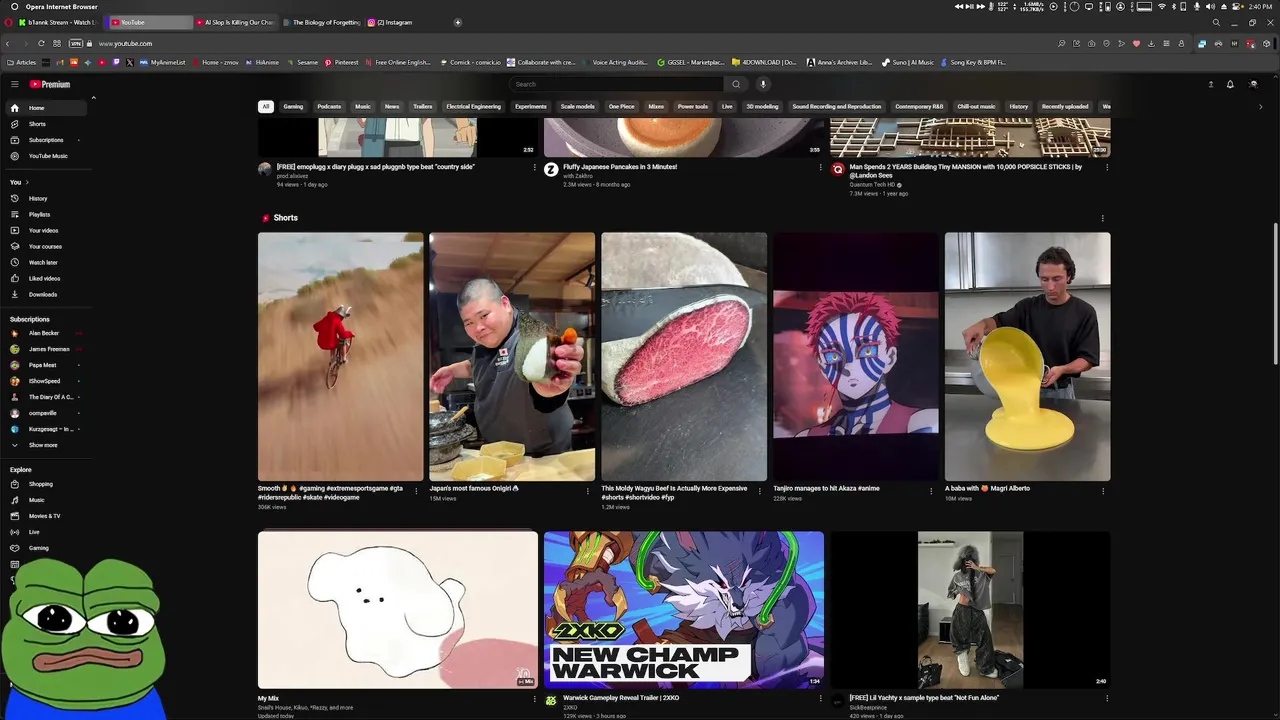1280x720 pixels.
Task: Play A baba with Magri Alberto short
Action: pos(1027,357)
